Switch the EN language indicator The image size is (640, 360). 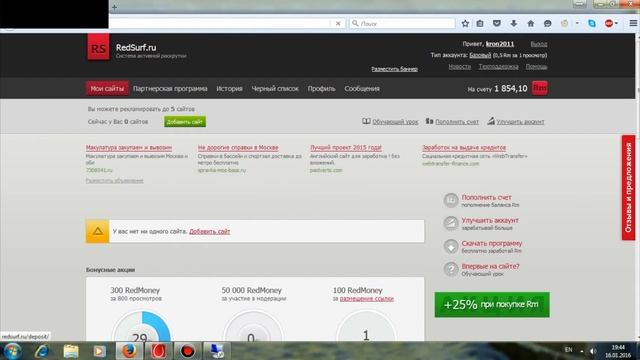point(569,350)
